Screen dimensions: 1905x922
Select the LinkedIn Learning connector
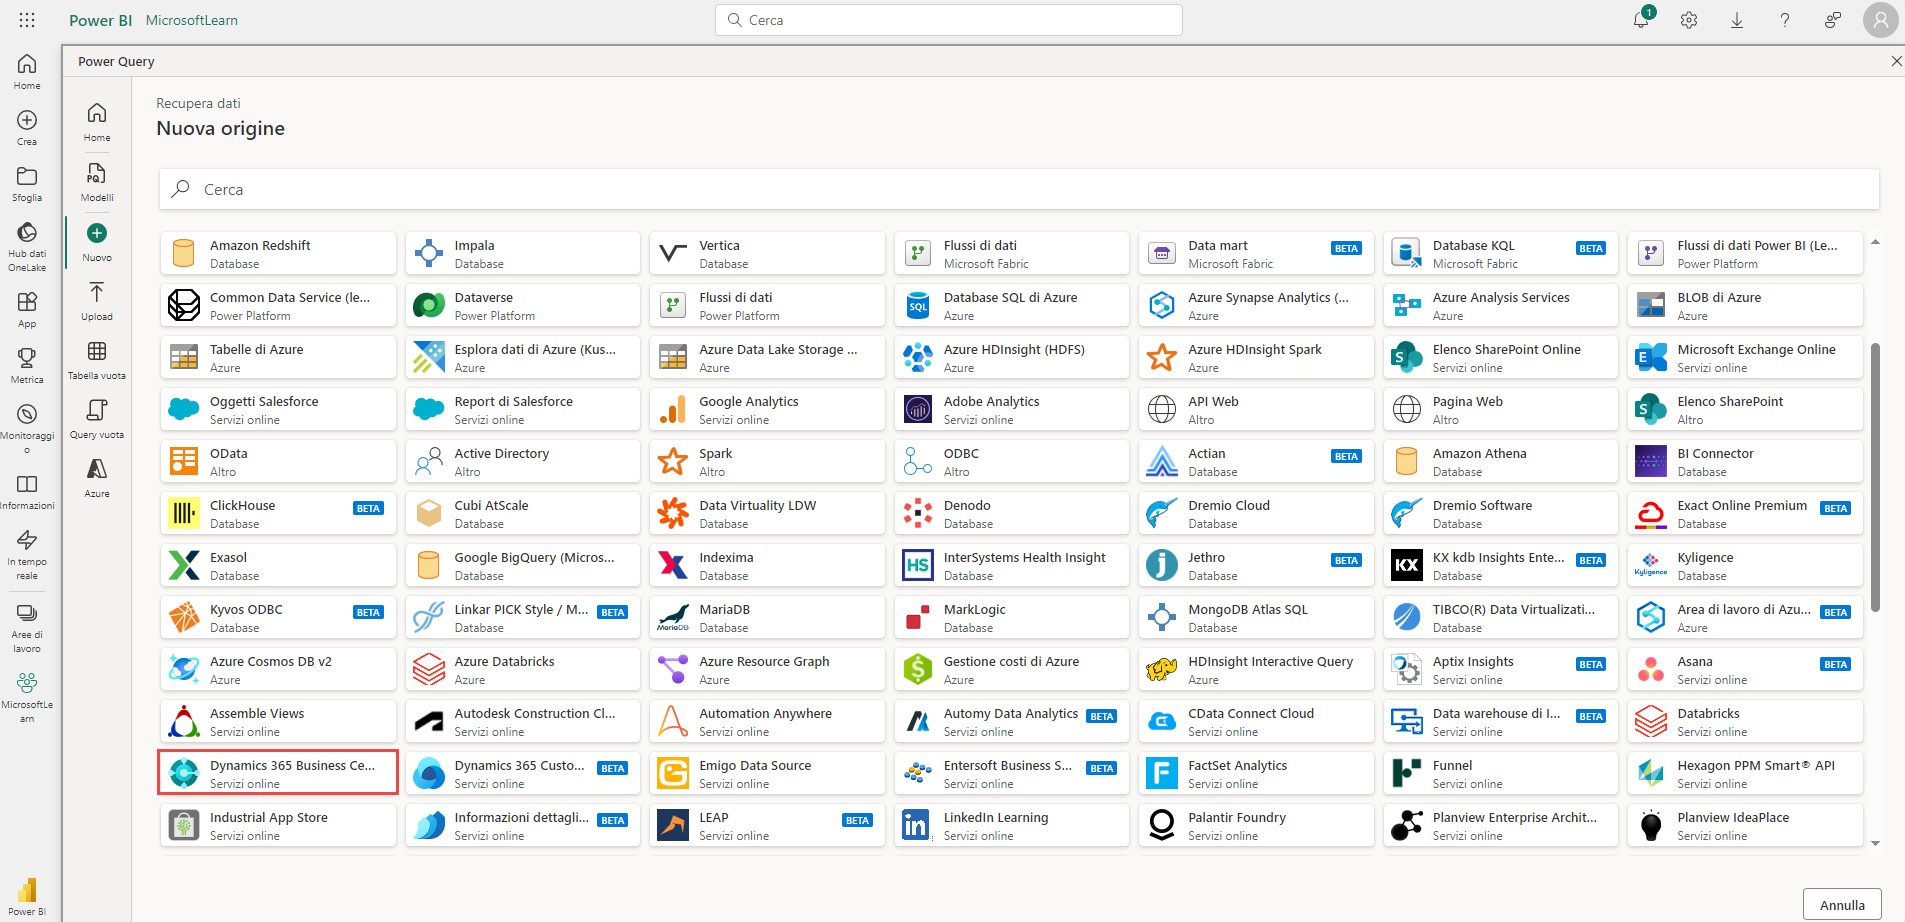click(1012, 825)
